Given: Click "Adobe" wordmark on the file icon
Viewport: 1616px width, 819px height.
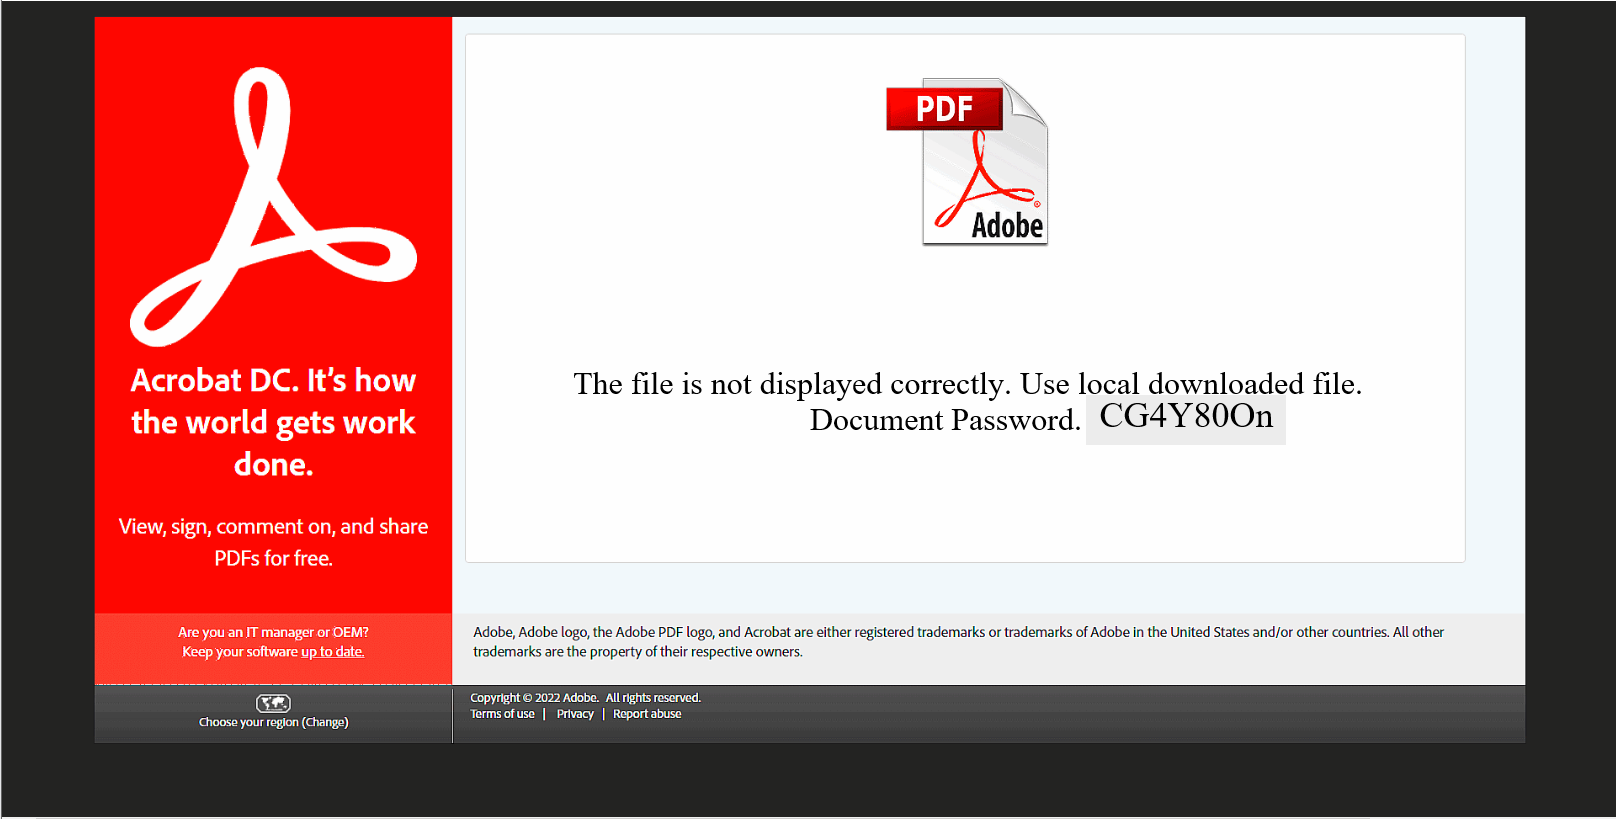Looking at the screenshot, I should coord(1007,226).
